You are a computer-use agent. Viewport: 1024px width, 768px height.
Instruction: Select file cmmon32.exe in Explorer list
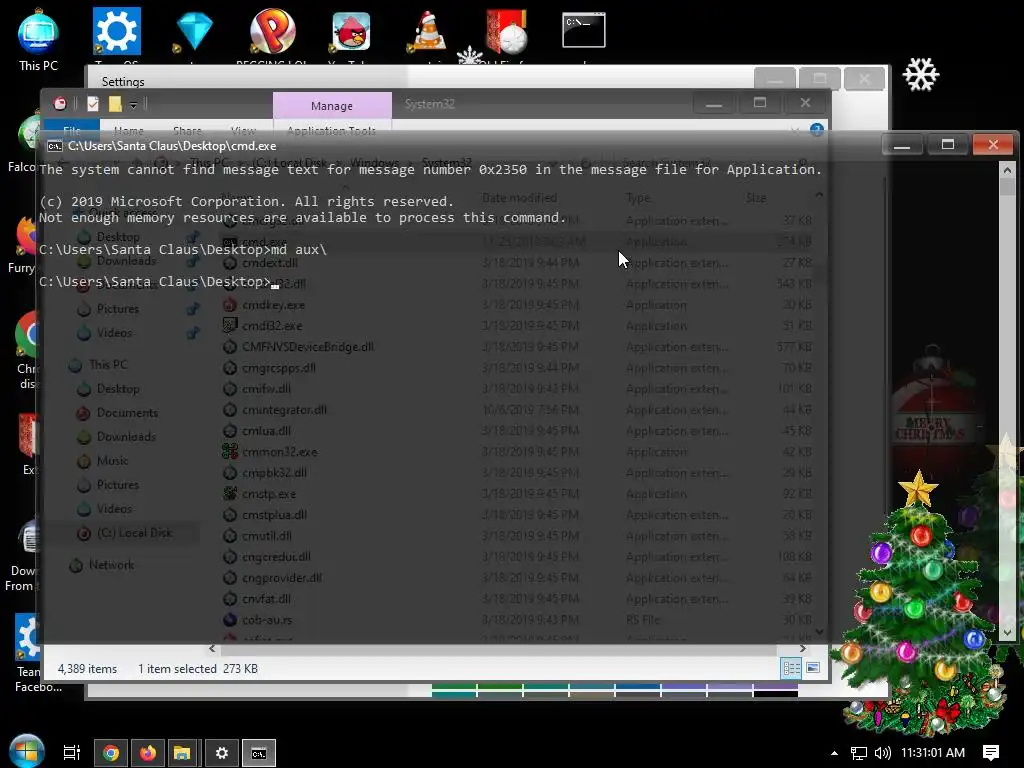click(279, 452)
